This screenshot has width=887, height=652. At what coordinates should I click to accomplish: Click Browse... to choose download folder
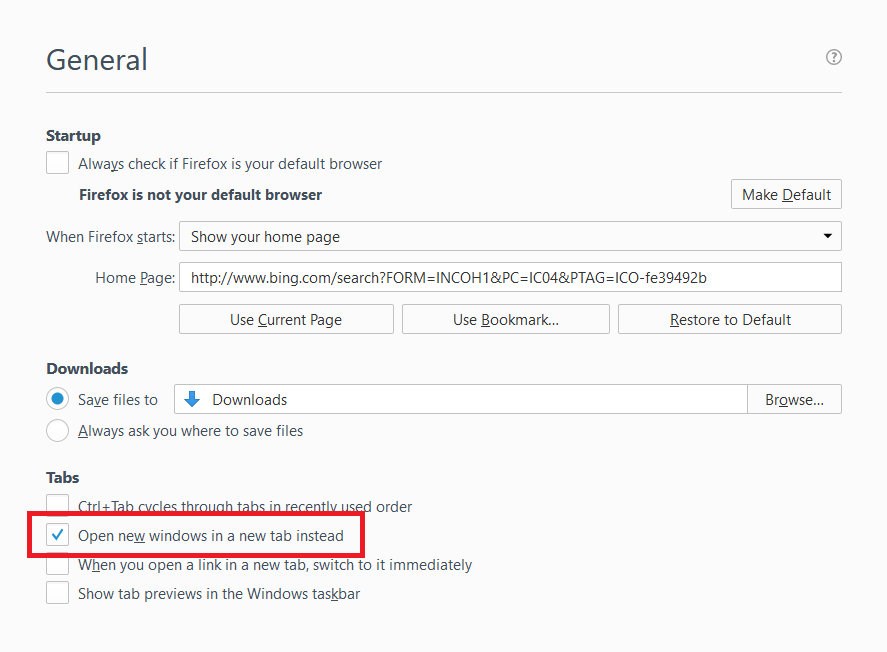coord(794,399)
